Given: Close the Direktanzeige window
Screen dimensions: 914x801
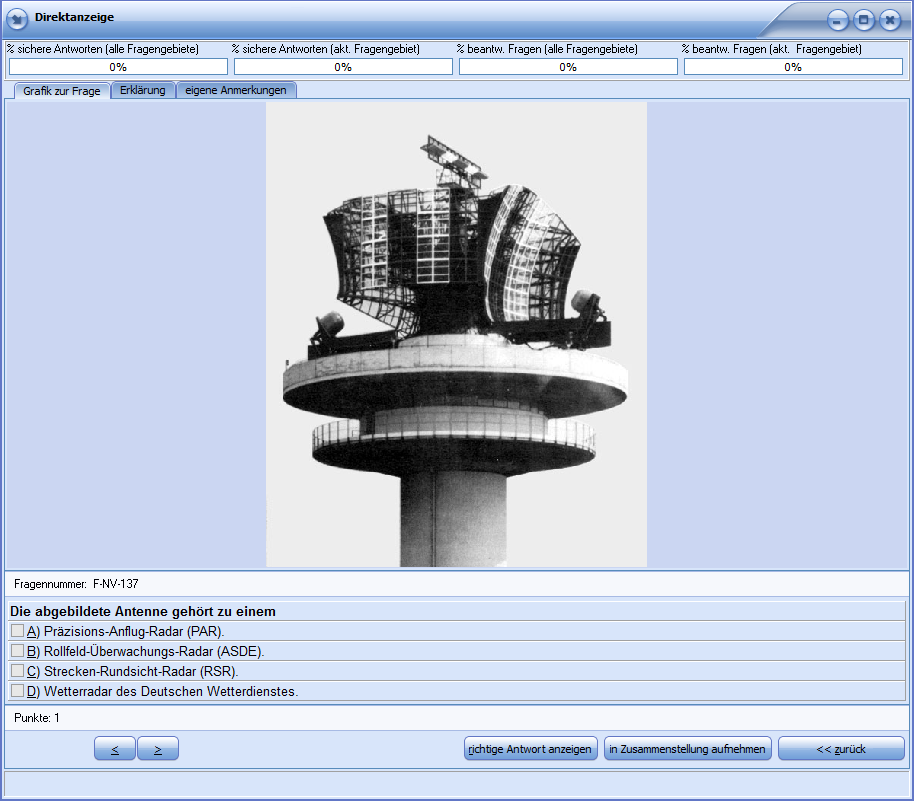Looking at the screenshot, I should point(890,21).
